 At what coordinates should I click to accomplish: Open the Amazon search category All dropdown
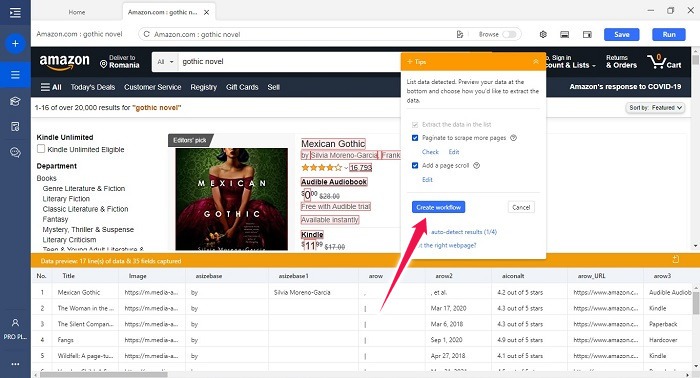165,62
